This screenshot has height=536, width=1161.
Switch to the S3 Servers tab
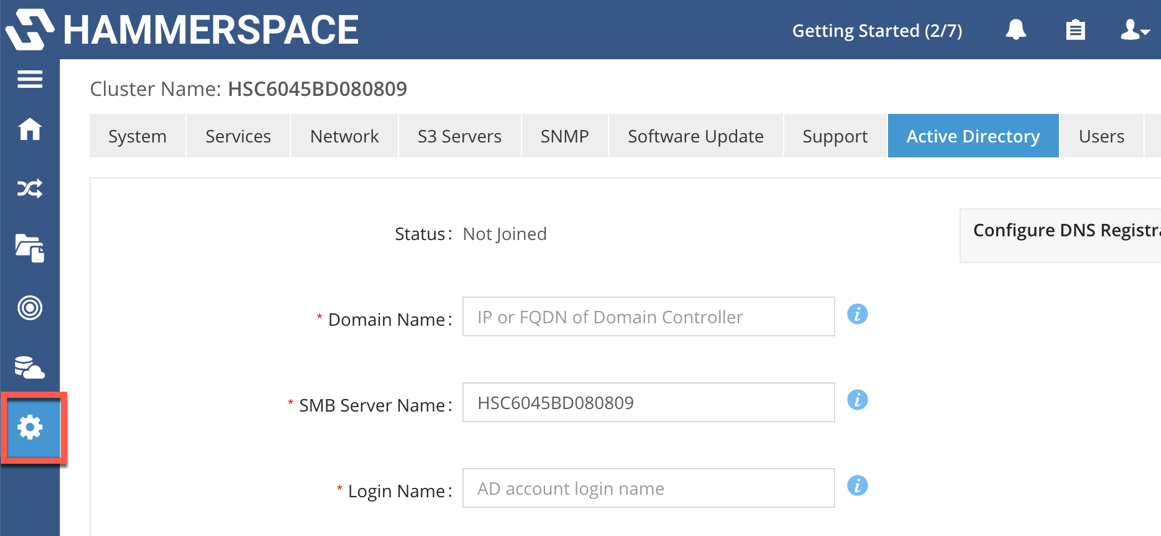459,136
